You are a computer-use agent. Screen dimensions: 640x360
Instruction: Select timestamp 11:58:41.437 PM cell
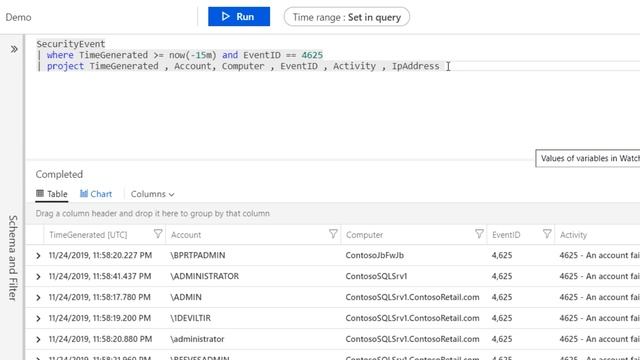point(100,276)
